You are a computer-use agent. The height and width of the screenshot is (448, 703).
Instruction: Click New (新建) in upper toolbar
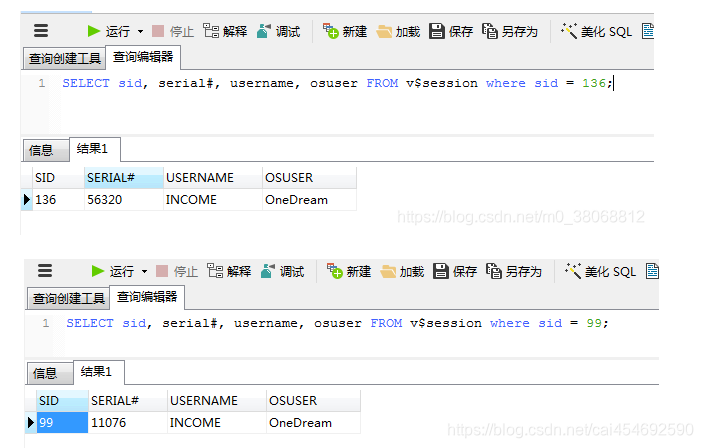point(345,31)
